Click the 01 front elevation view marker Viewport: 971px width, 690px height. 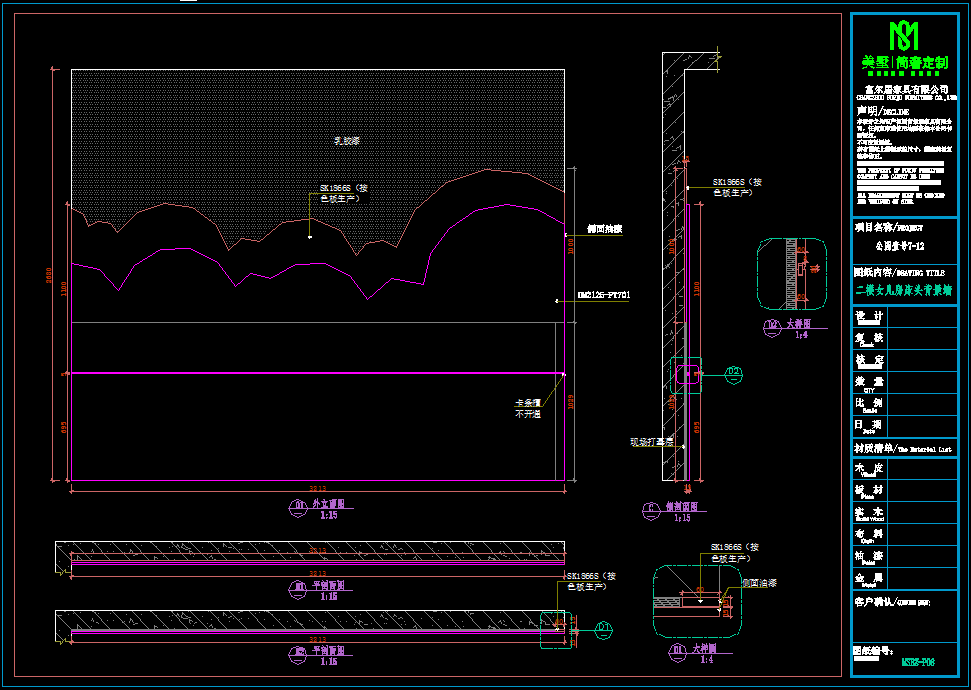(299, 506)
